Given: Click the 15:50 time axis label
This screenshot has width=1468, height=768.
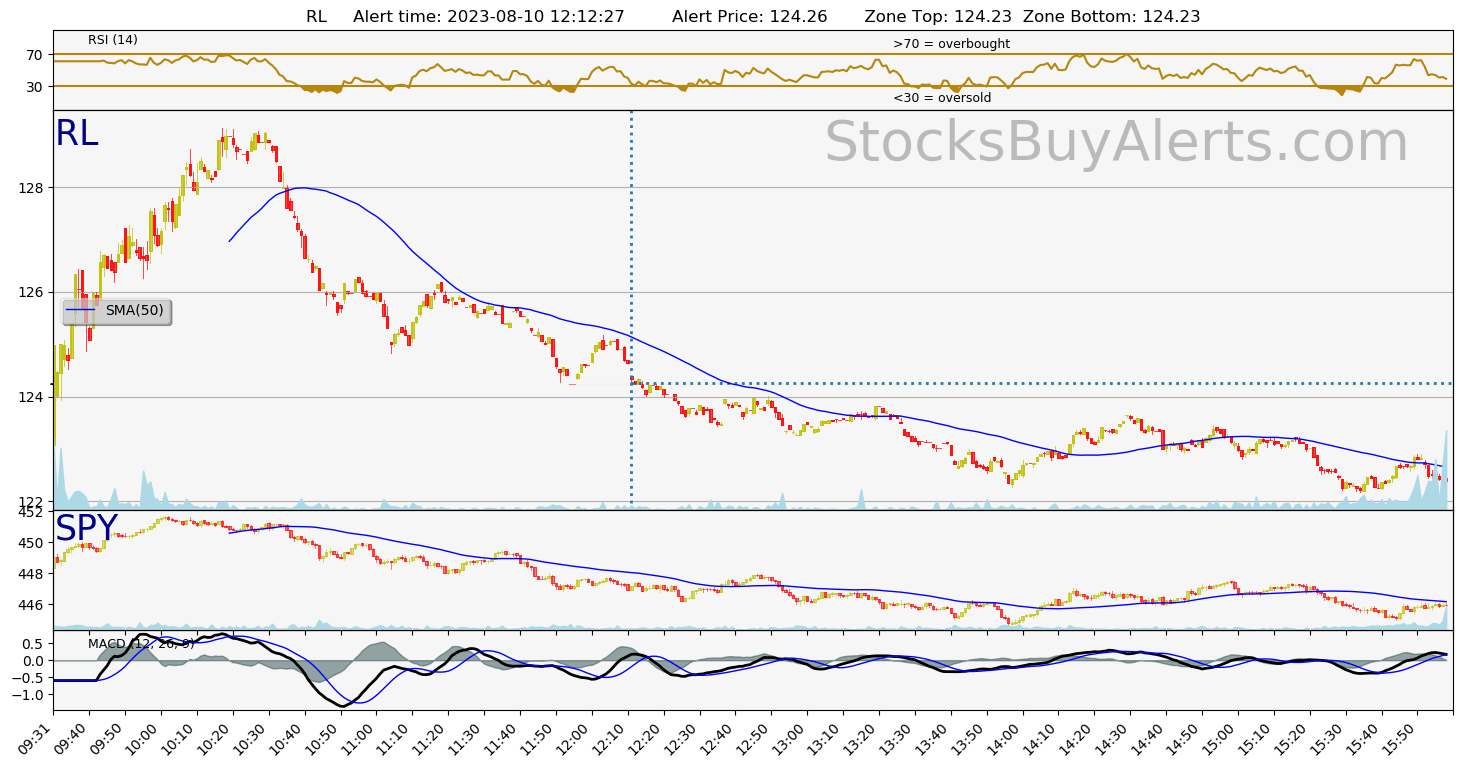Looking at the screenshot, I should click(x=1401, y=738).
